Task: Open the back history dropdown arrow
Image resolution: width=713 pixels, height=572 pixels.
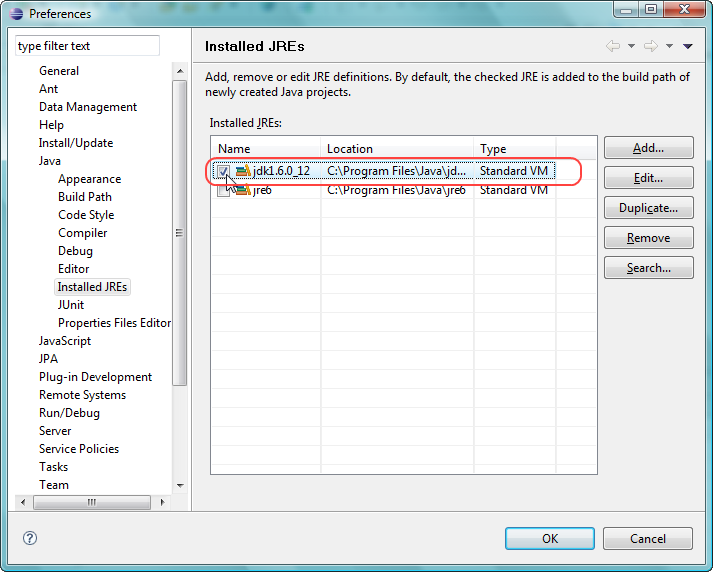Action: [631, 46]
